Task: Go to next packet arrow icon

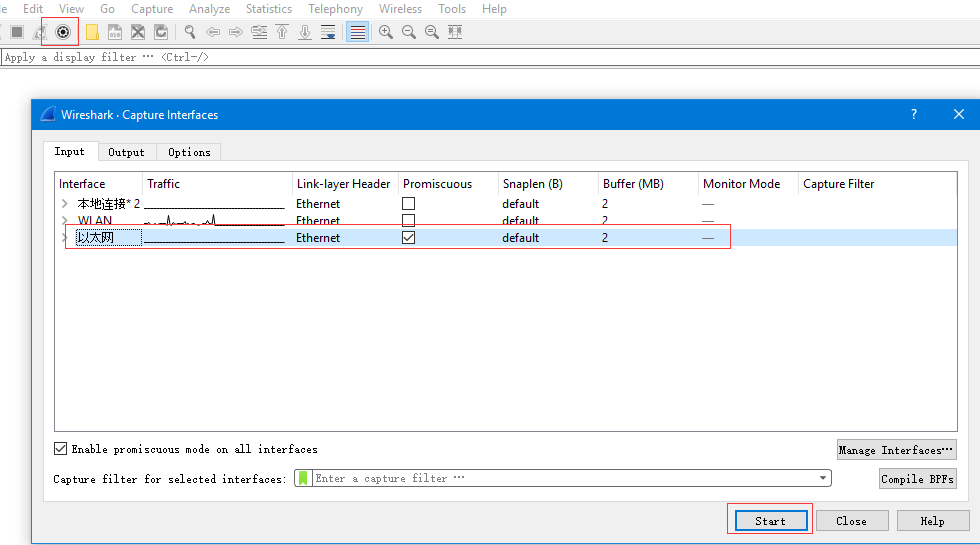Action: (x=236, y=32)
